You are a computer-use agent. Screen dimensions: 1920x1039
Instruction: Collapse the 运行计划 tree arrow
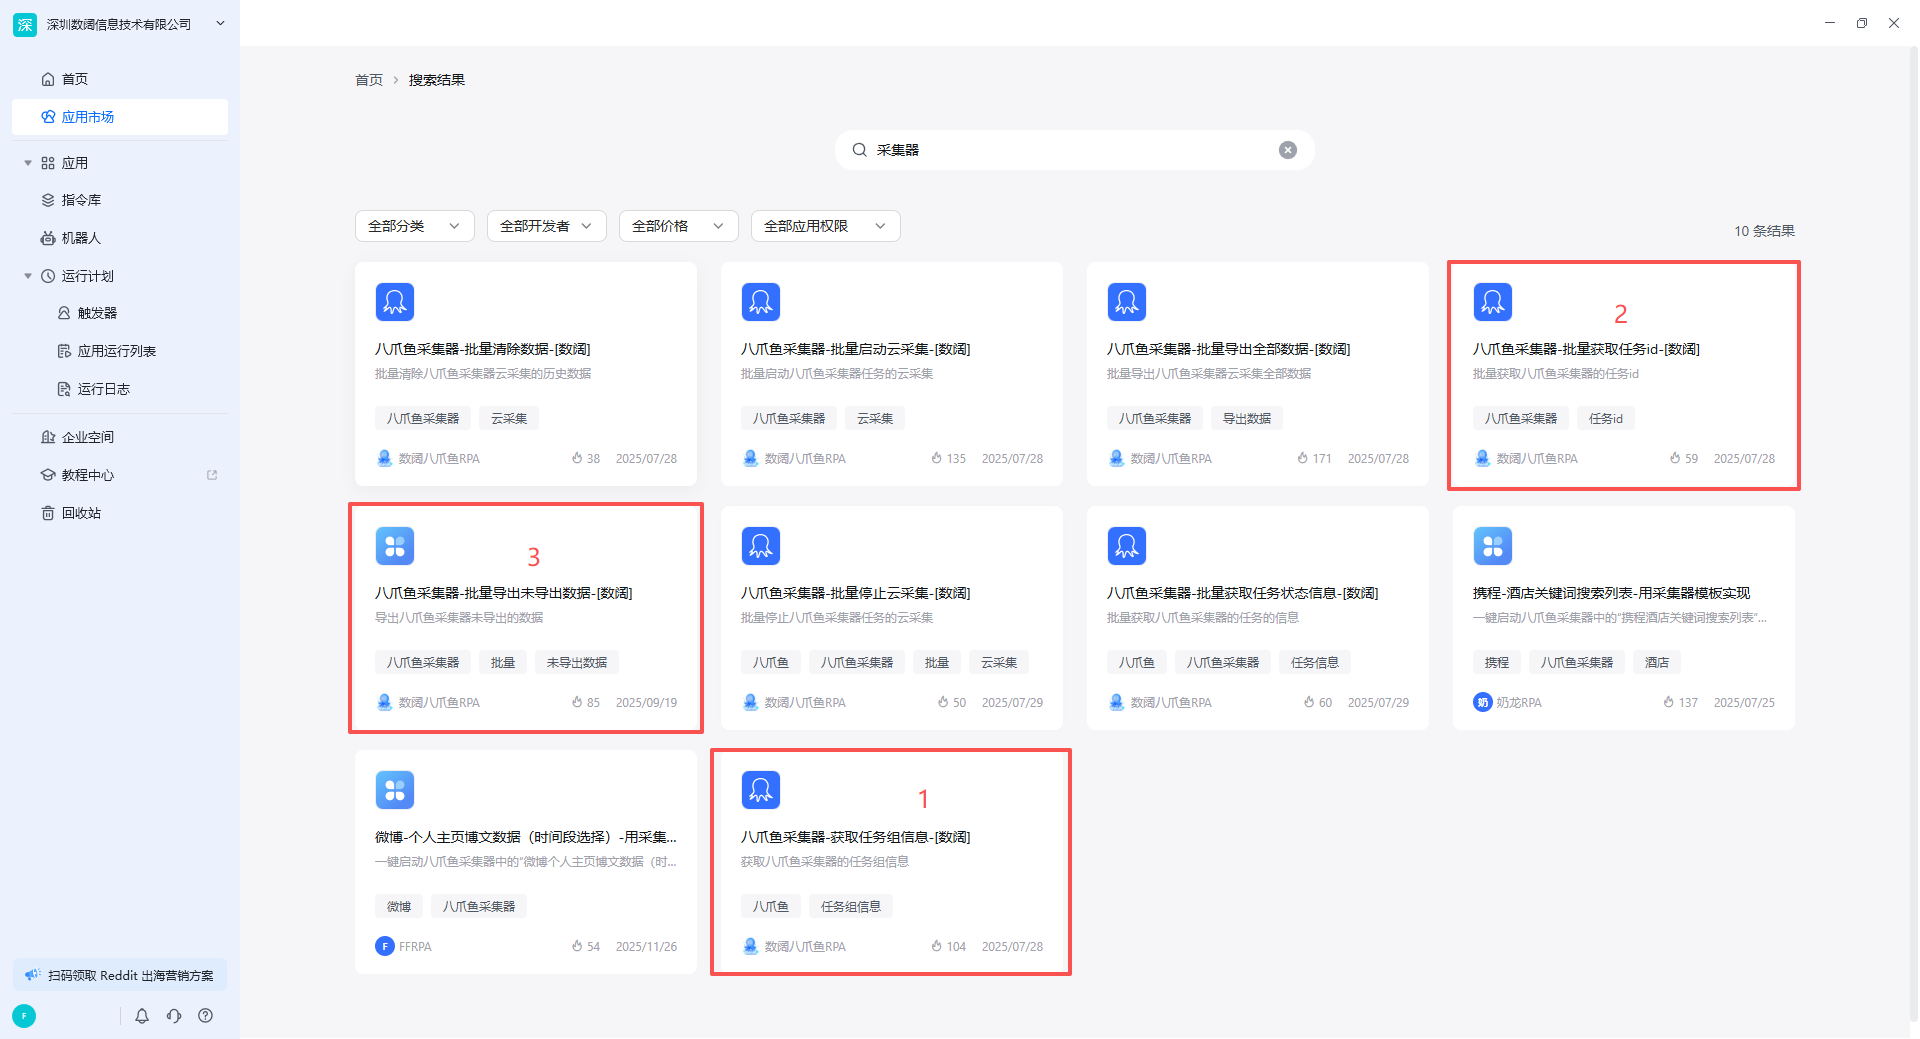28,276
